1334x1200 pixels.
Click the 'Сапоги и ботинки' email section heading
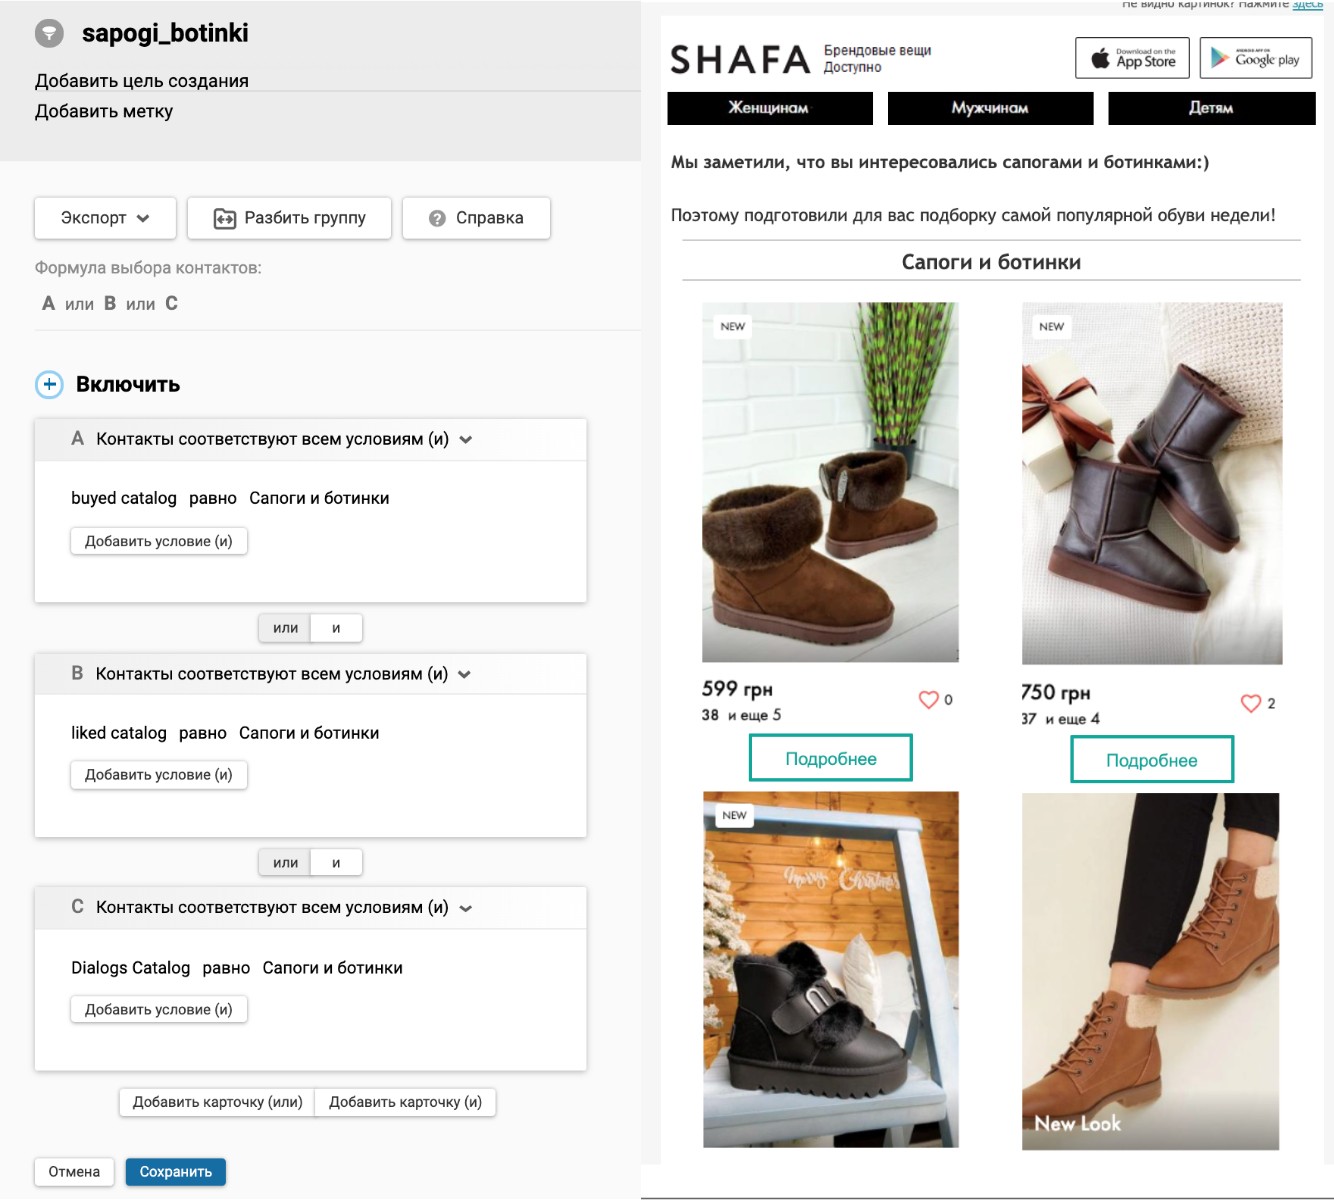pyautogui.click(x=991, y=262)
